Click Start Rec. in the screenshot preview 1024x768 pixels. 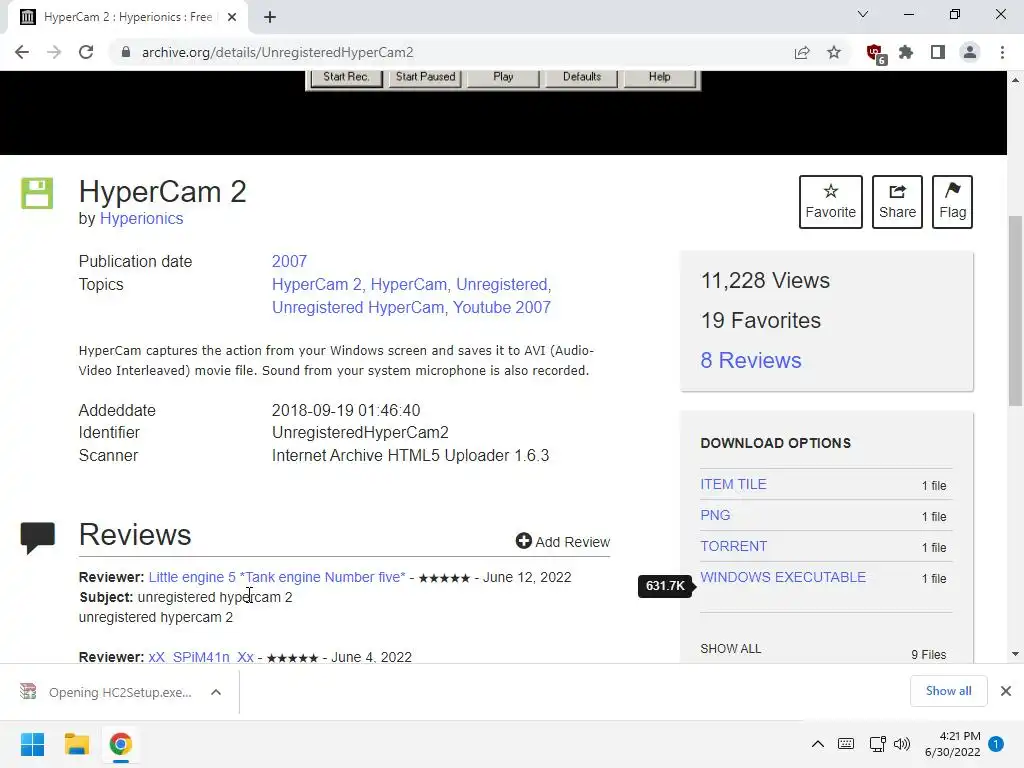pos(346,77)
